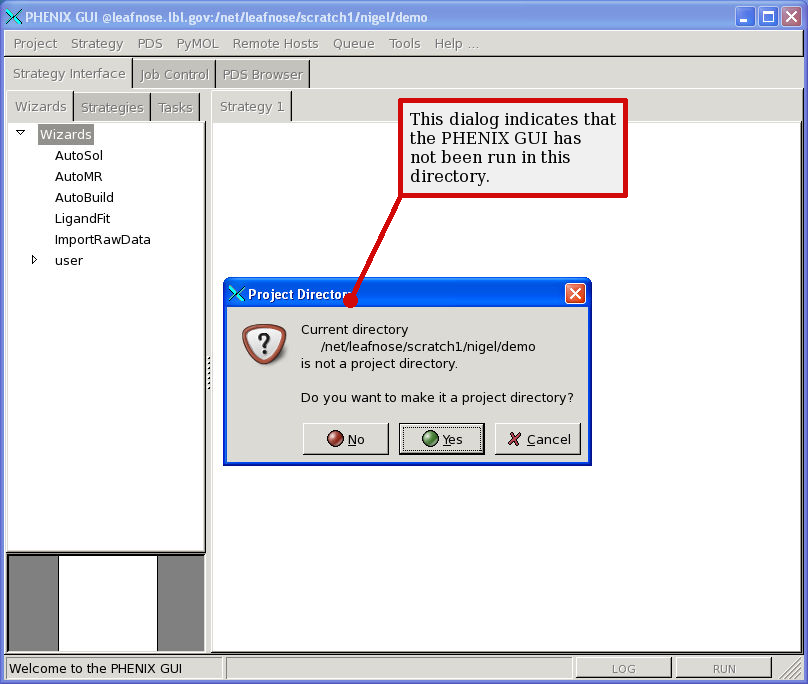Close the Project Directory dialog window
Screen dimensions: 808x684
coord(575,294)
